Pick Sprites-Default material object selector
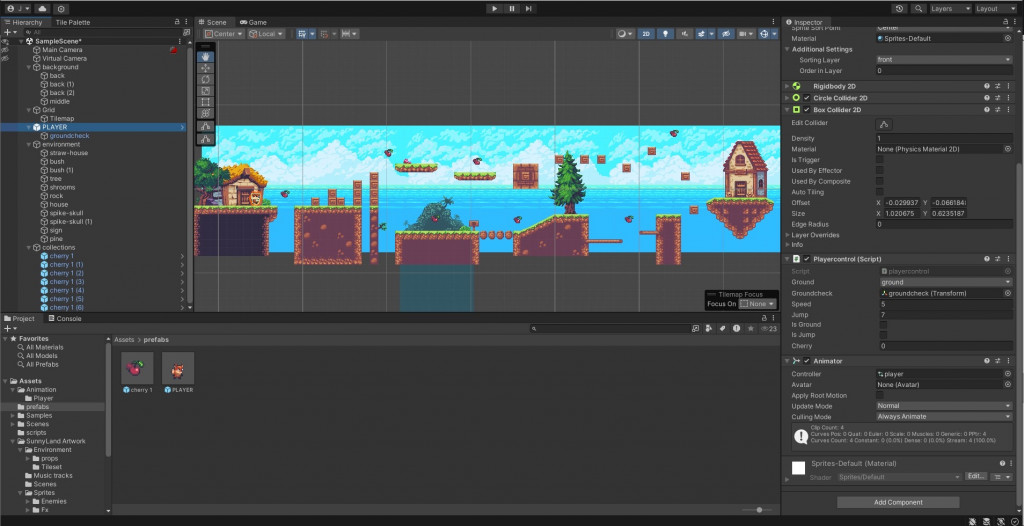Viewport: 1024px width, 526px height. pyautogui.click(x=1008, y=39)
